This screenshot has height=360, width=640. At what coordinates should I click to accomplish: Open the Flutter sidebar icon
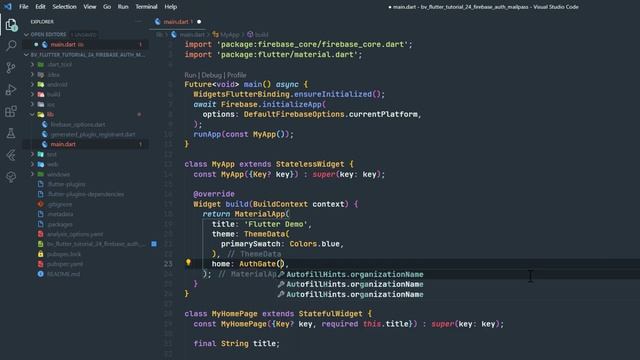[x=11, y=155]
